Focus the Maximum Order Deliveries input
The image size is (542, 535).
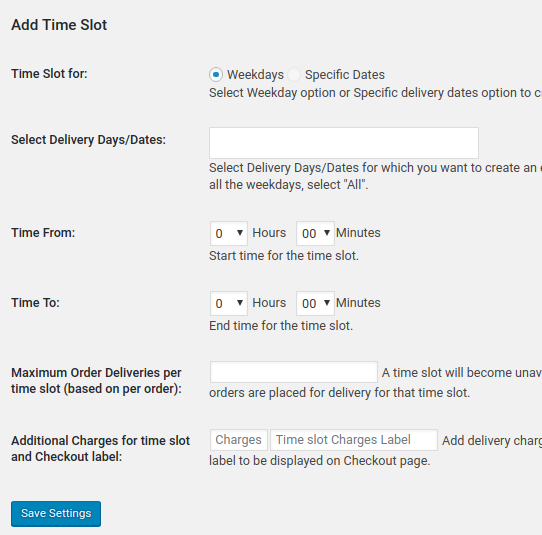tap(294, 372)
